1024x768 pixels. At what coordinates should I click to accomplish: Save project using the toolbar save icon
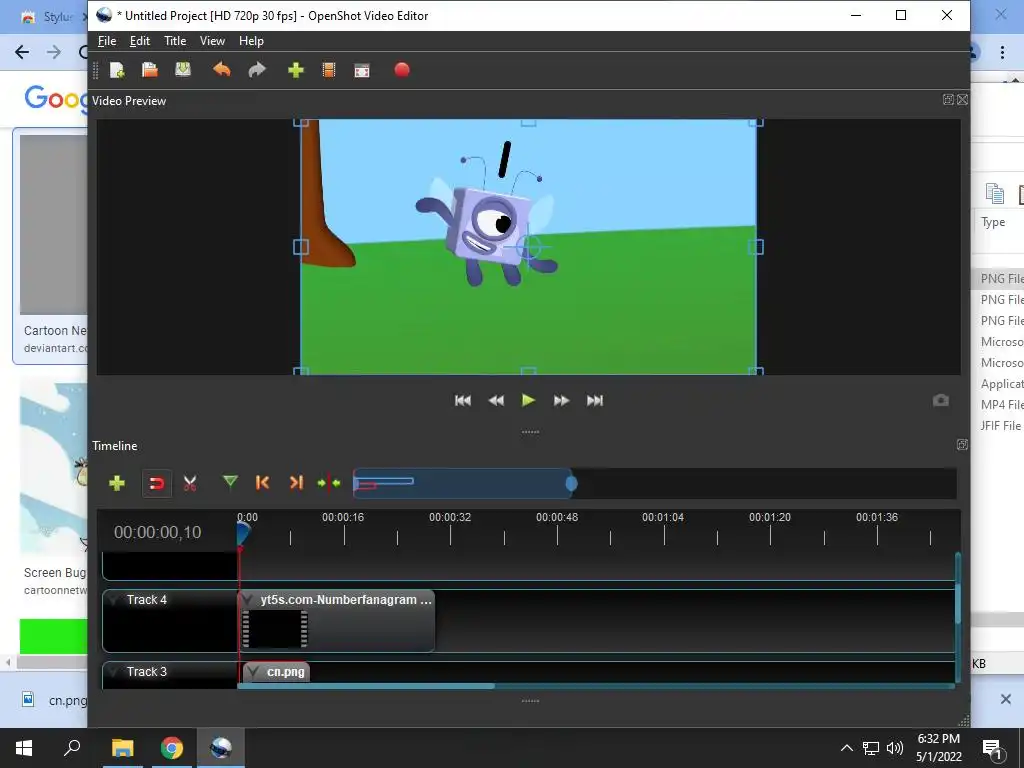point(183,70)
